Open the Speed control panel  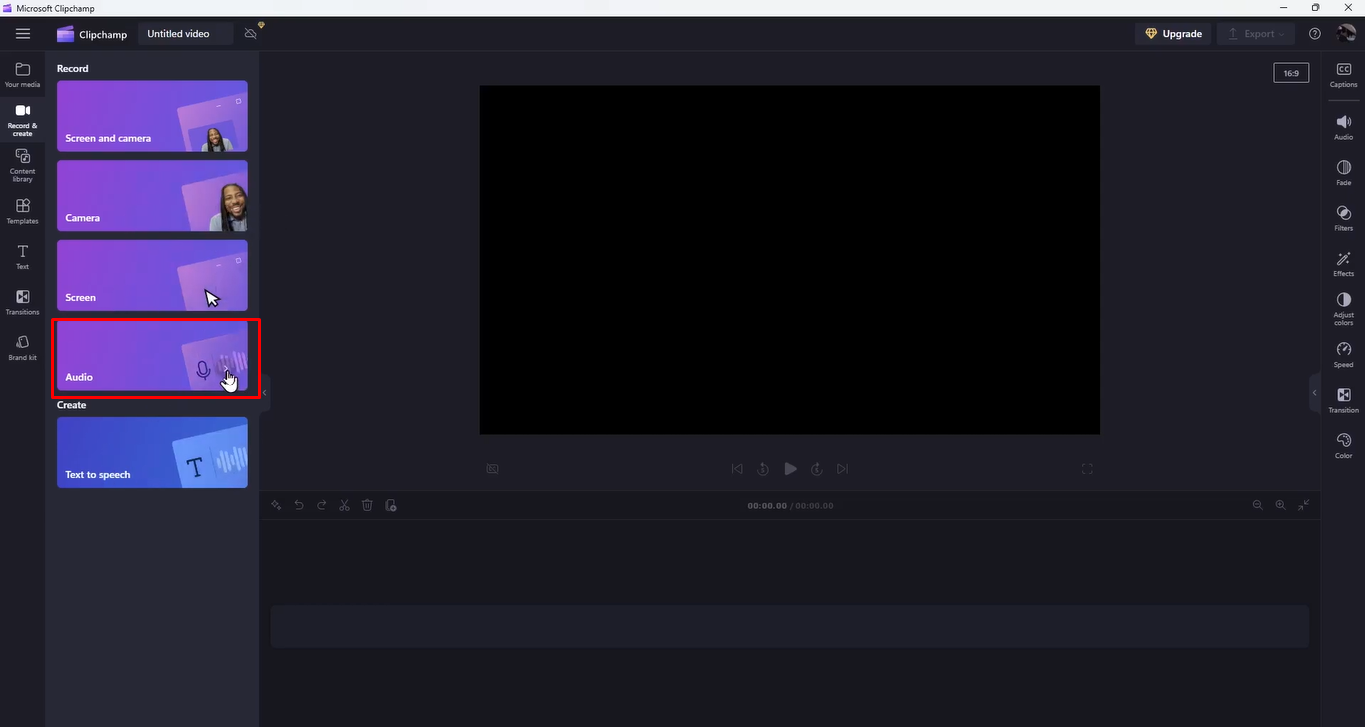pyautogui.click(x=1343, y=355)
